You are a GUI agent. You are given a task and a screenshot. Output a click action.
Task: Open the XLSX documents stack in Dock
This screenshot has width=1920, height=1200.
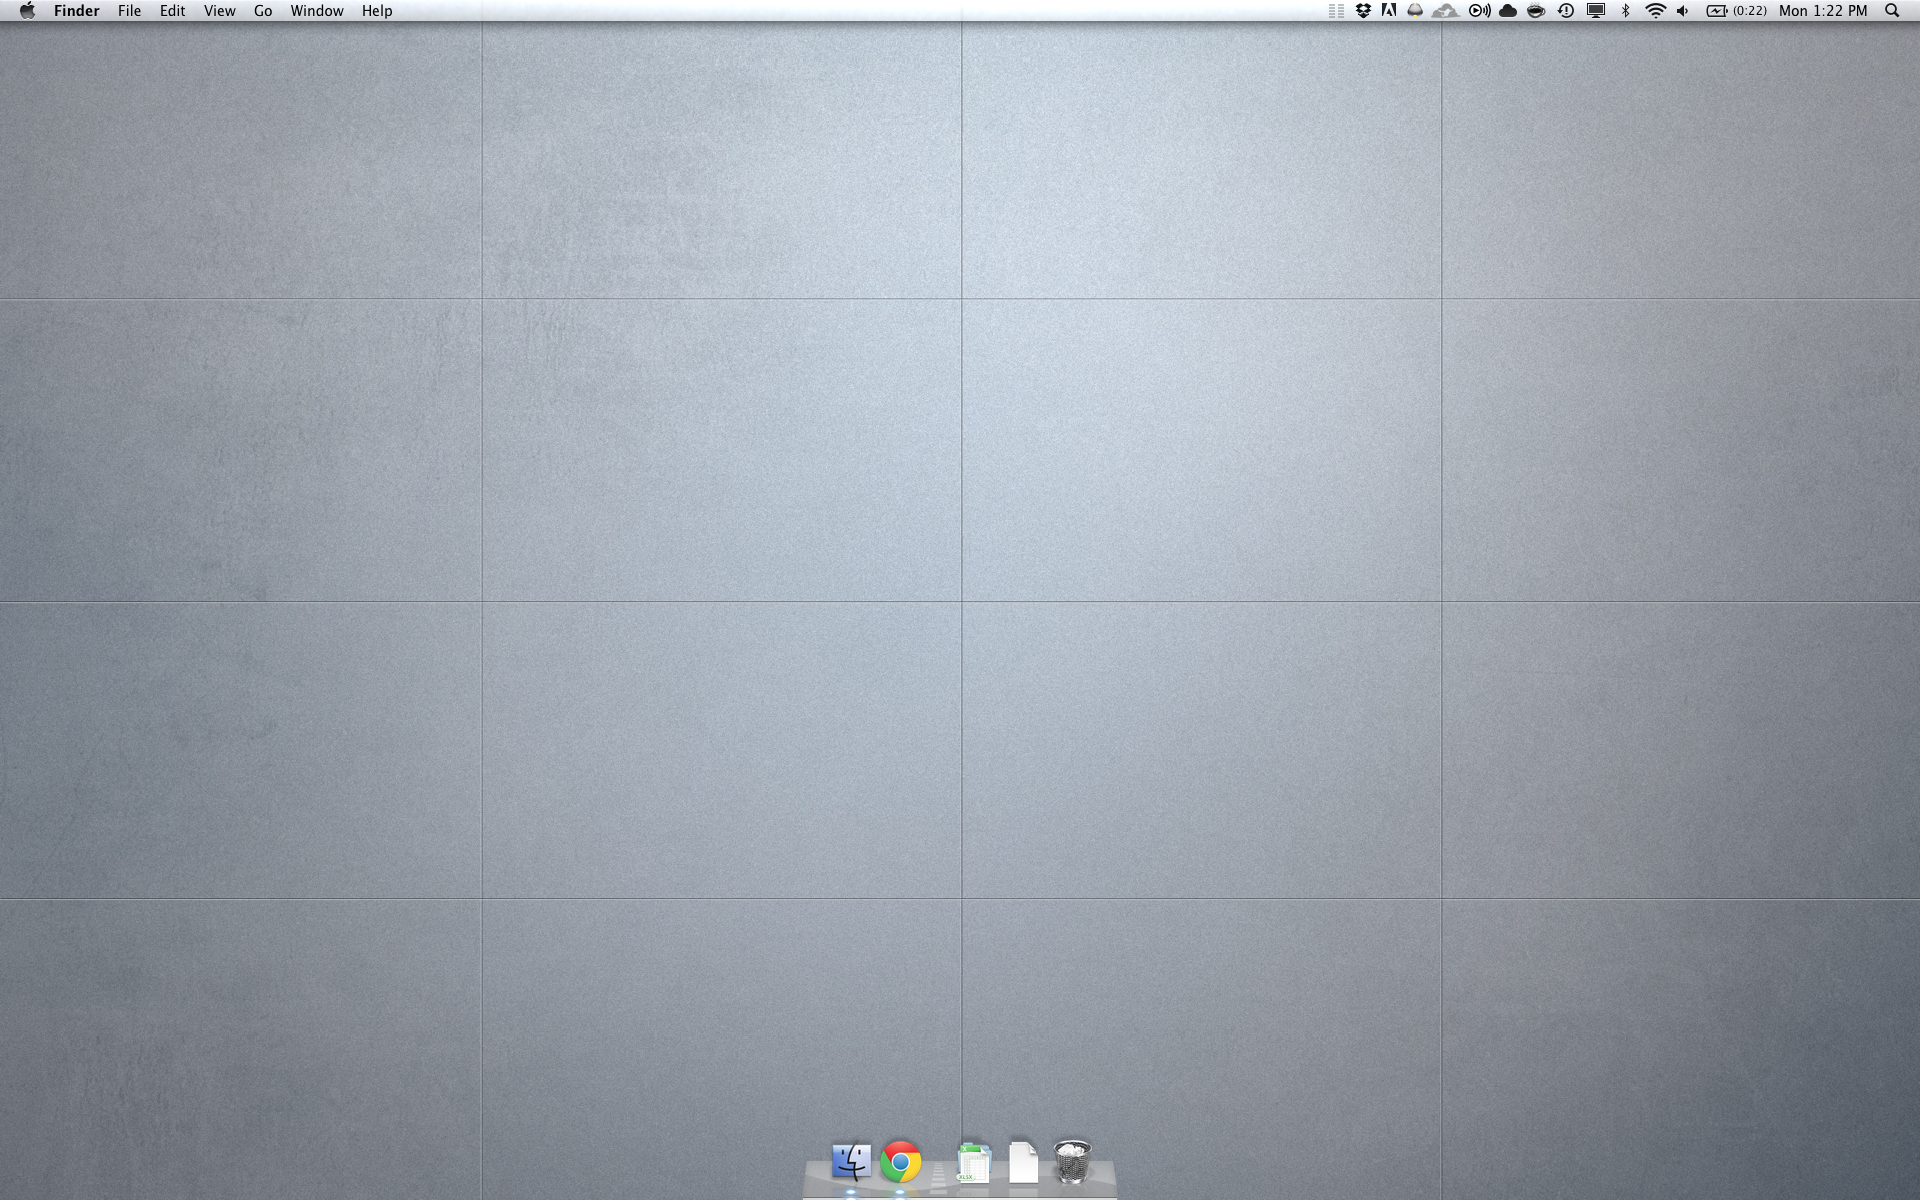(x=973, y=1163)
